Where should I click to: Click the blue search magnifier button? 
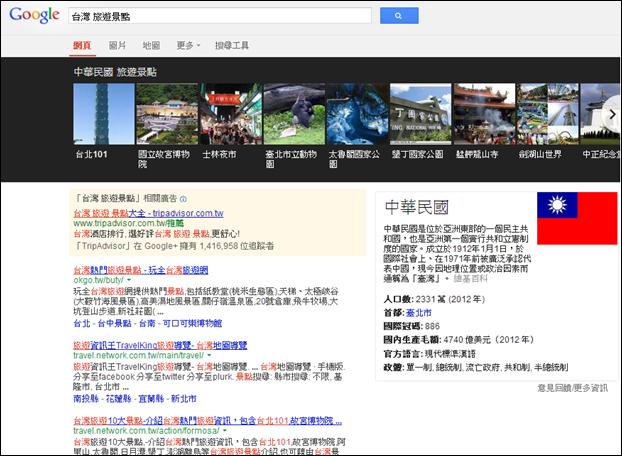coord(399,15)
